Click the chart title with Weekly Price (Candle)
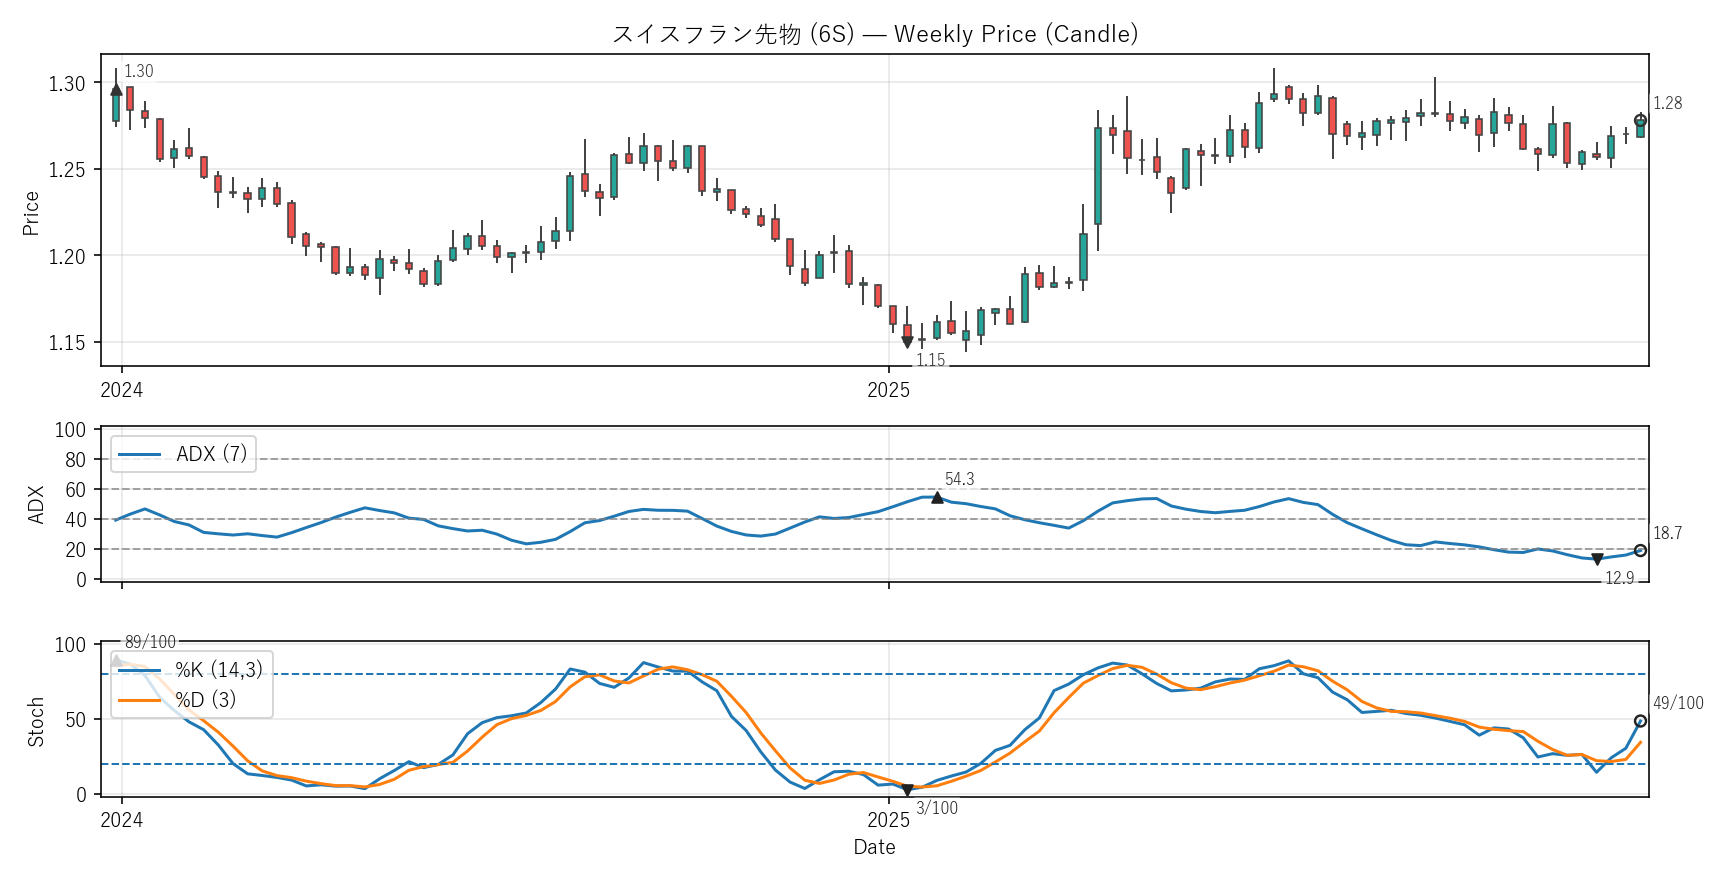 pyautogui.click(x=874, y=34)
